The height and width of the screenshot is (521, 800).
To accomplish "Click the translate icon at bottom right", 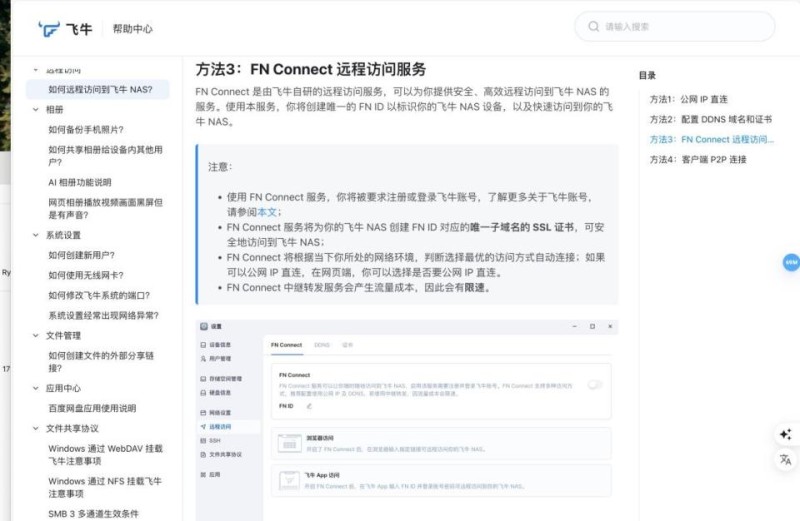I will tap(785, 459).
